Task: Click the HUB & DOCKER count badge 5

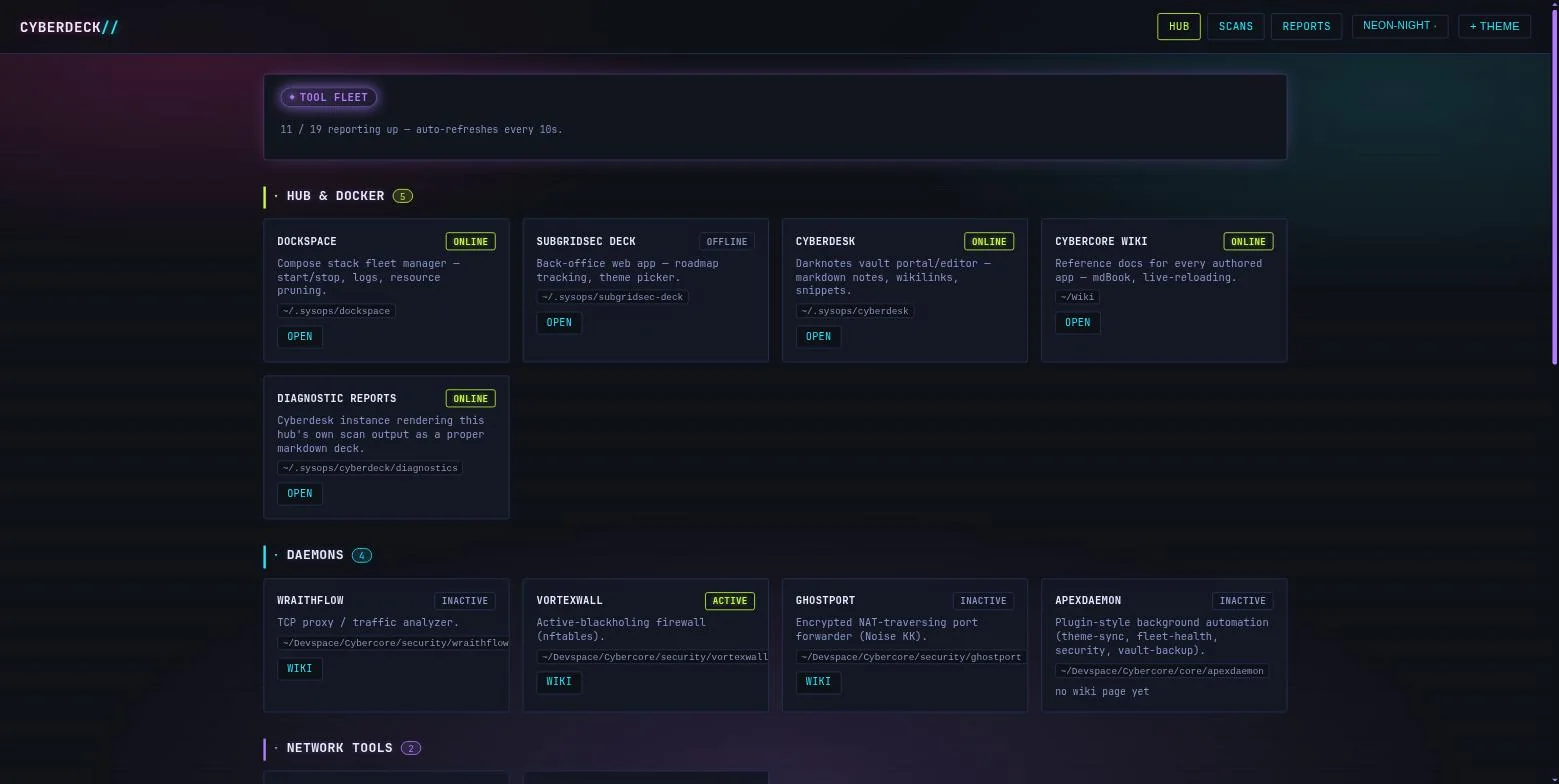Action: pyautogui.click(x=403, y=196)
